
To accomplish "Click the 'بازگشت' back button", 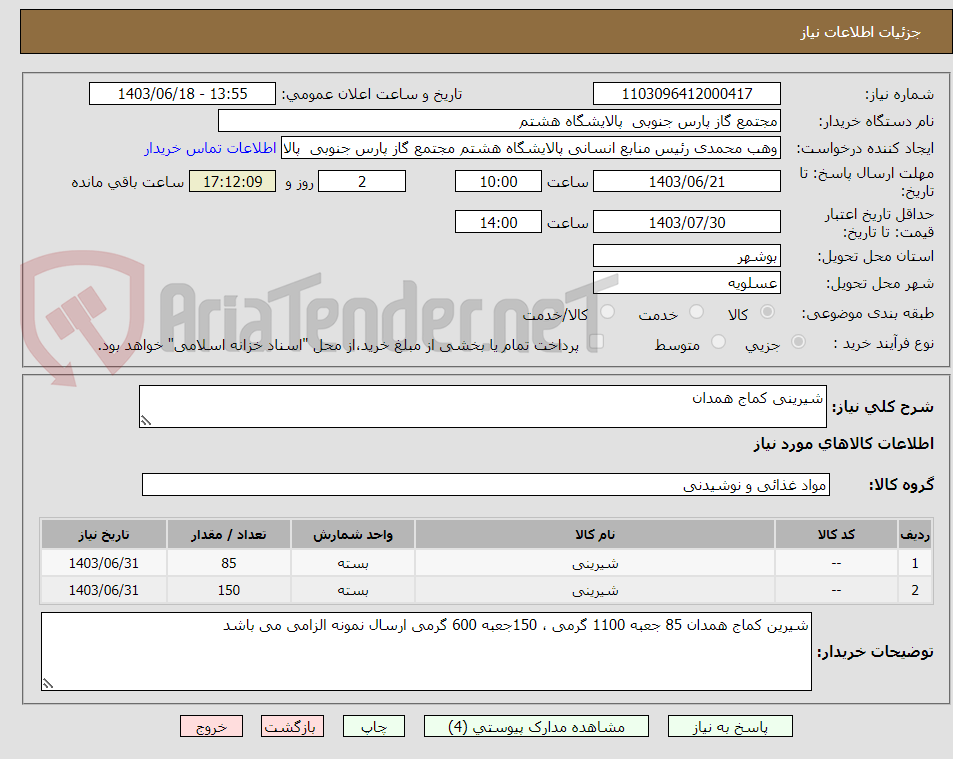I will click(x=292, y=727).
